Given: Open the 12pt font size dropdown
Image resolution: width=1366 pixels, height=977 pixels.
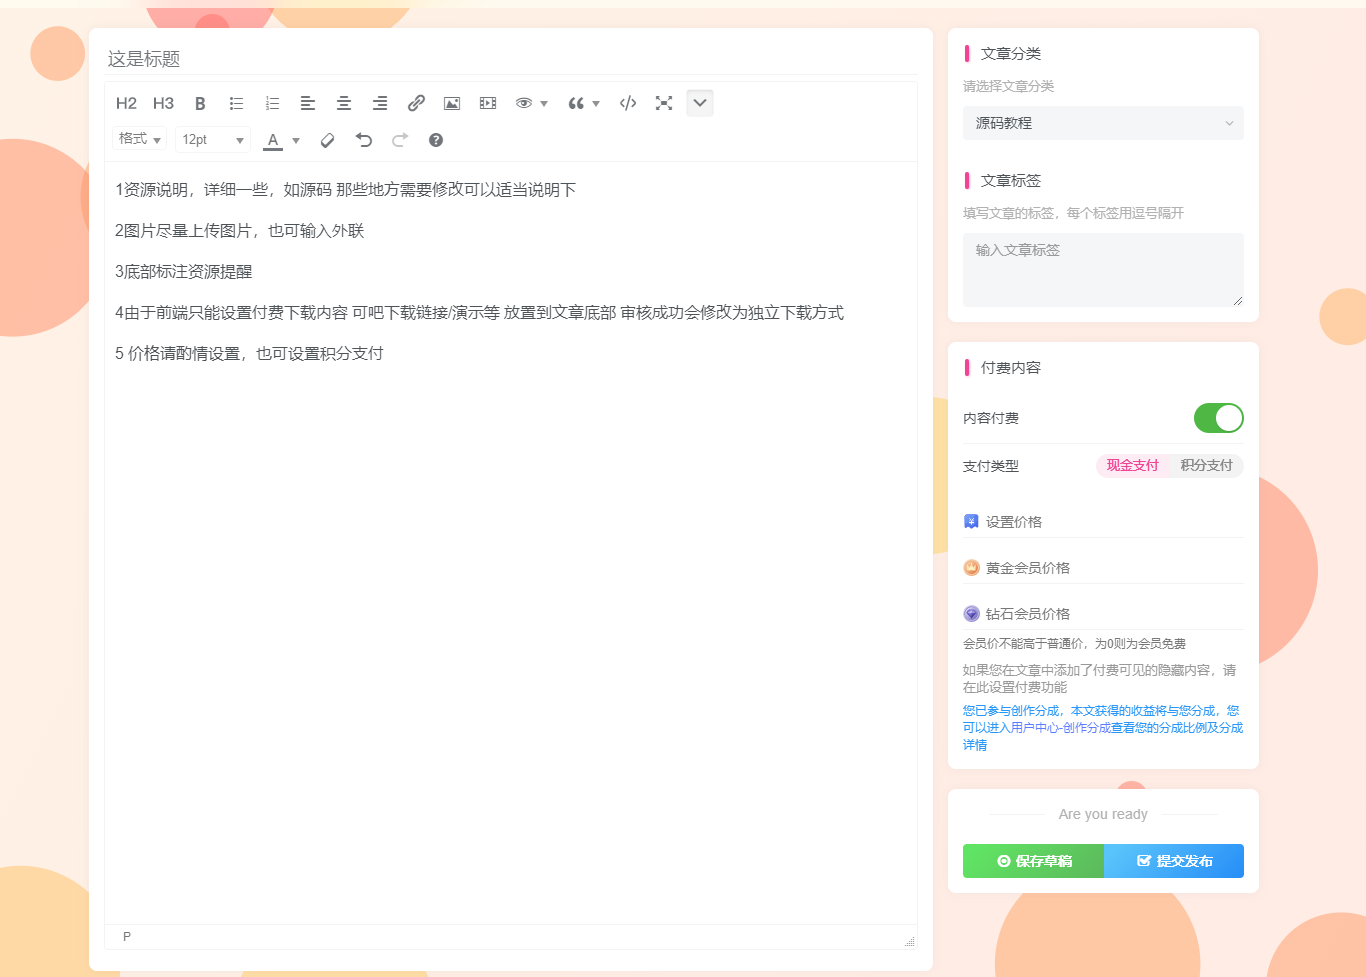Looking at the screenshot, I should point(212,139).
